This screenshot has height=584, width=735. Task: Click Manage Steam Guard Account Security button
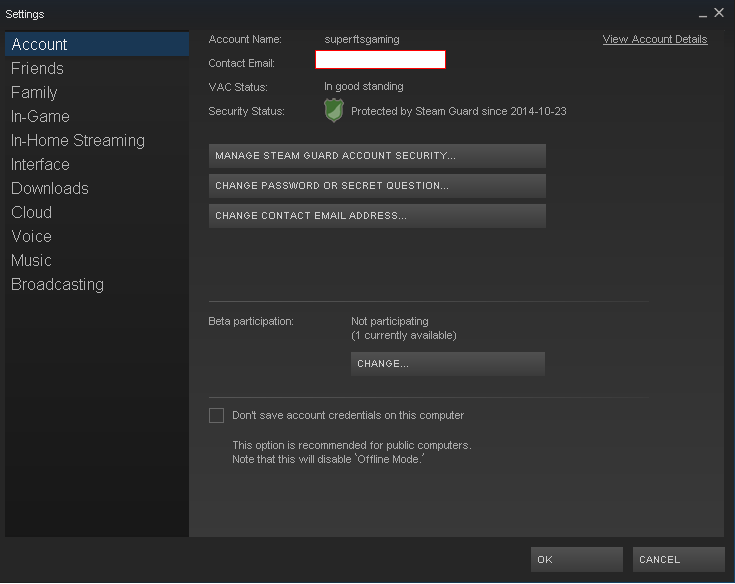coord(377,156)
